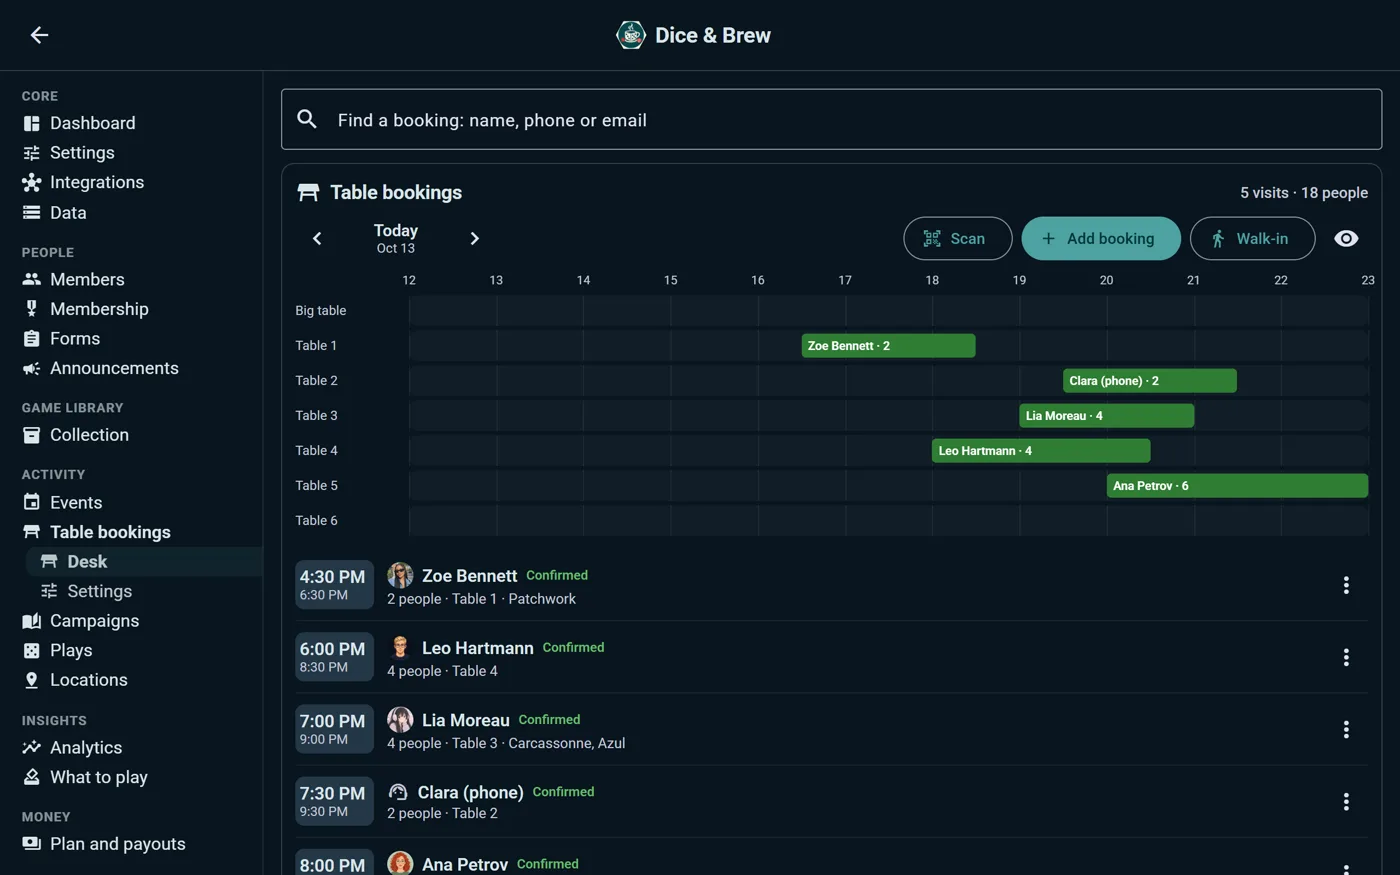1400x875 pixels.
Task: Click the What to play icon
Action: 32,777
